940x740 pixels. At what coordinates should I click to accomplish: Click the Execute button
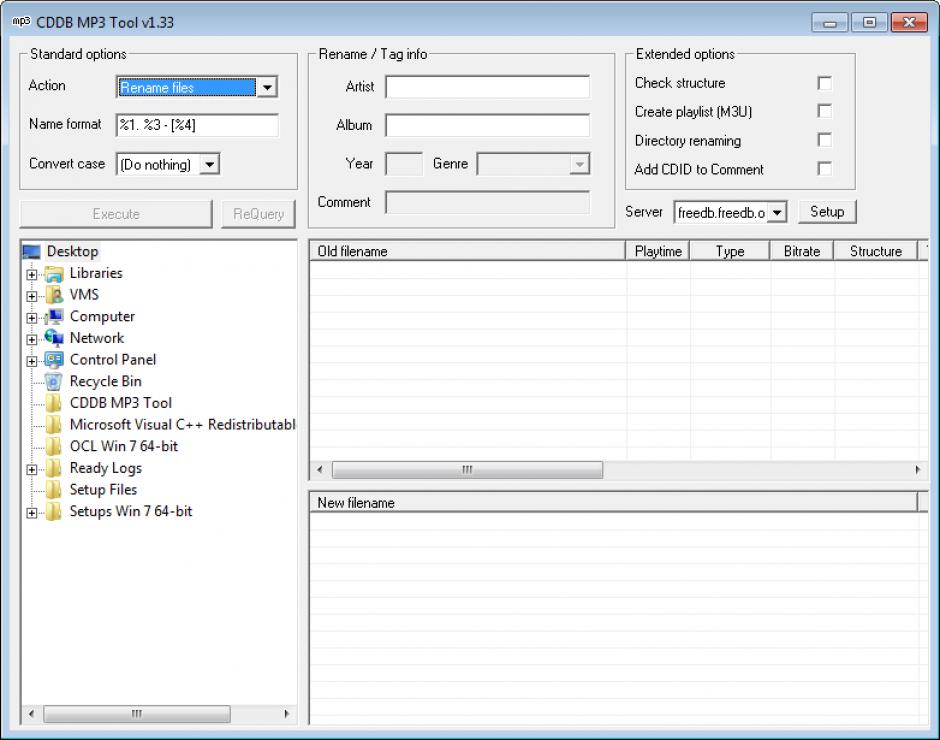coord(116,214)
